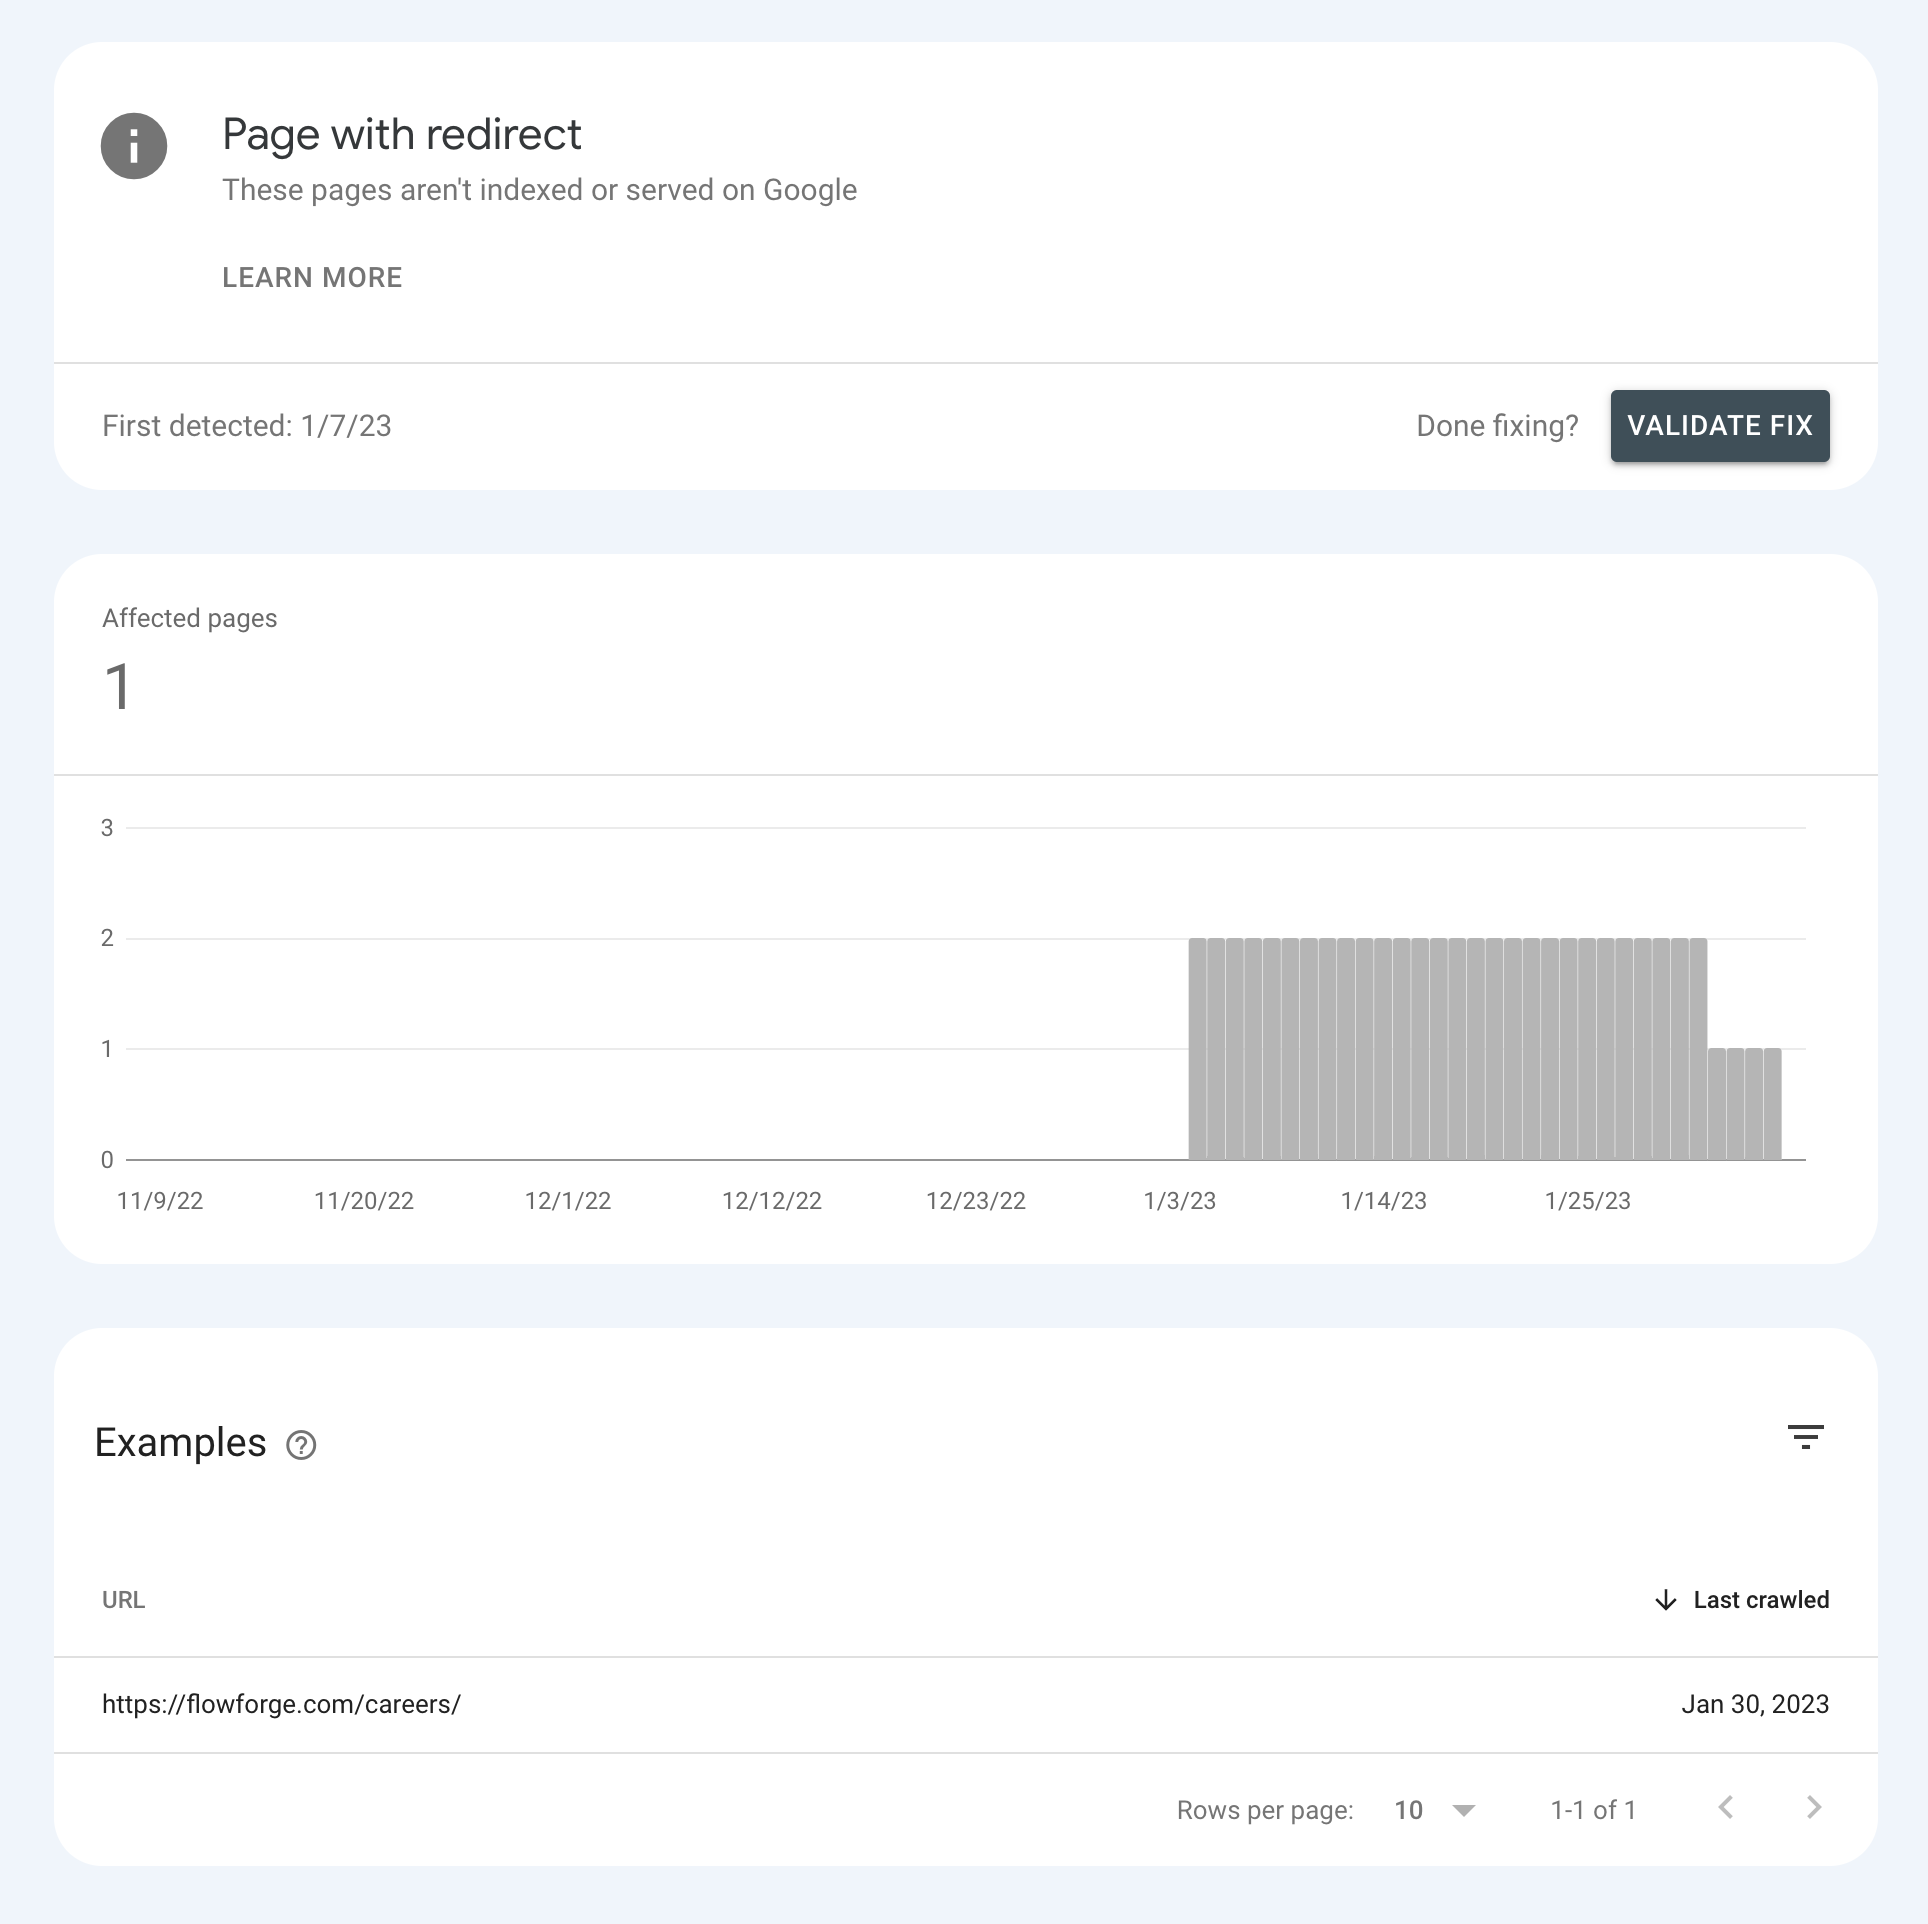The width and height of the screenshot is (1928, 1924).
Task: Click the Affected pages count of 1
Action: tap(117, 686)
